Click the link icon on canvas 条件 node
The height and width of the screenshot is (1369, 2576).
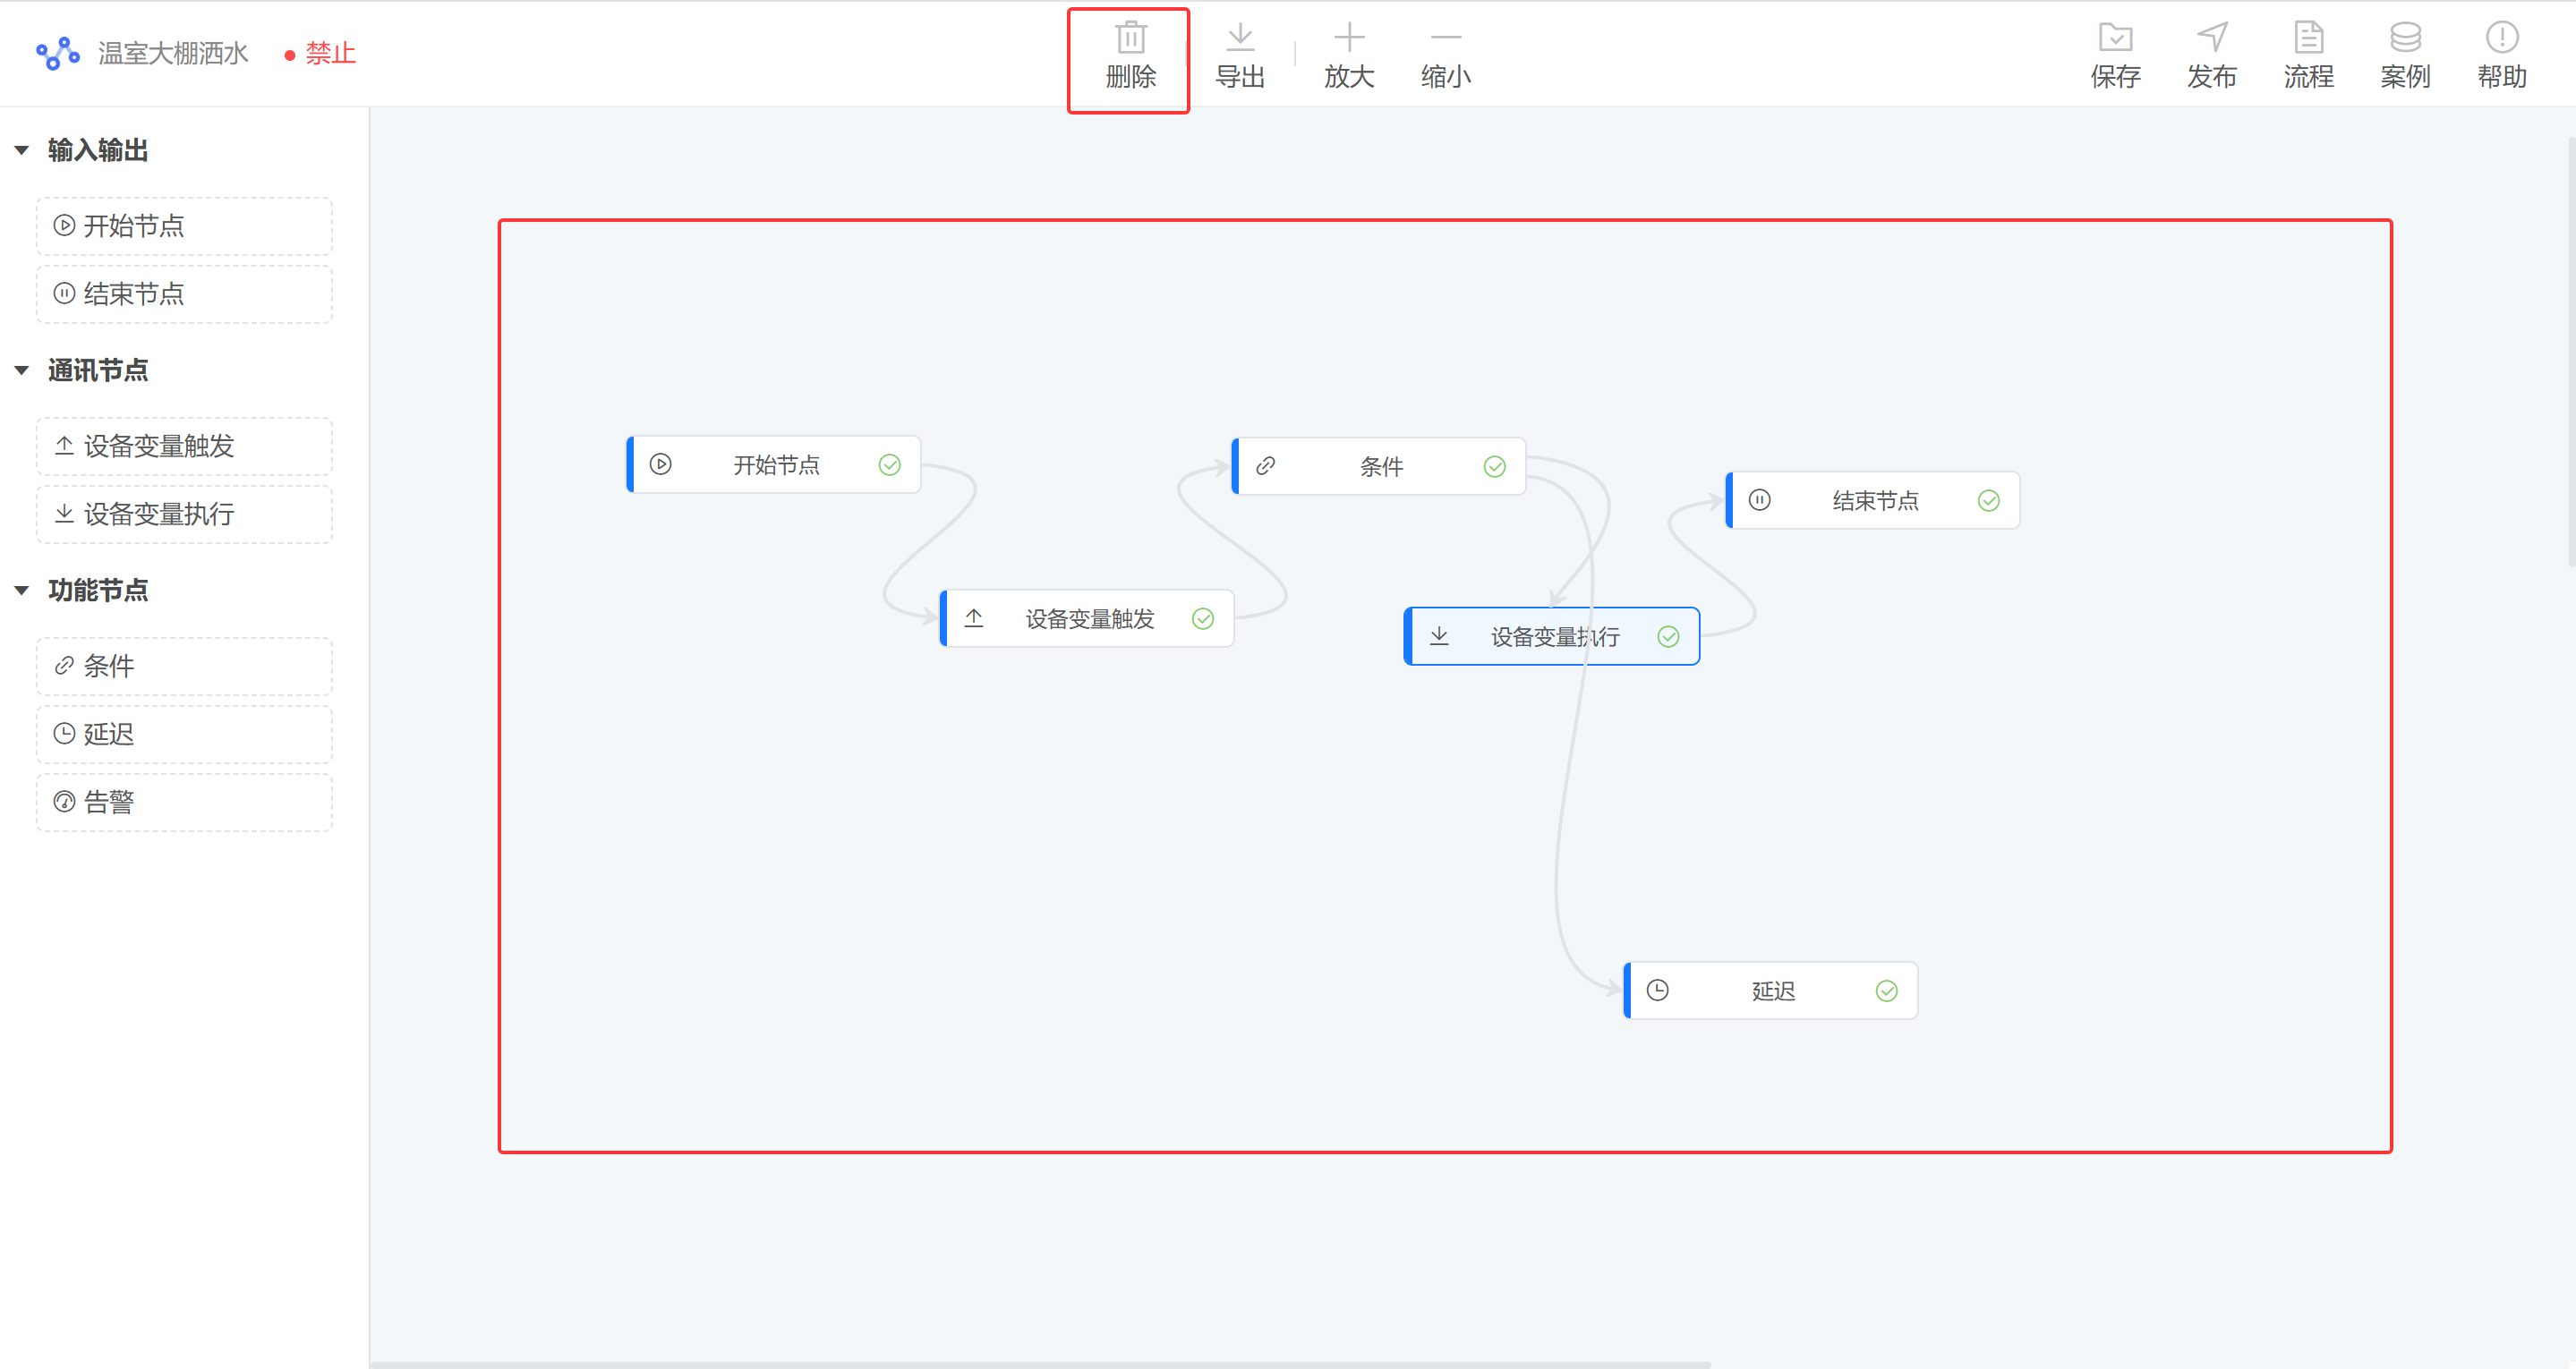tap(1265, 466)
